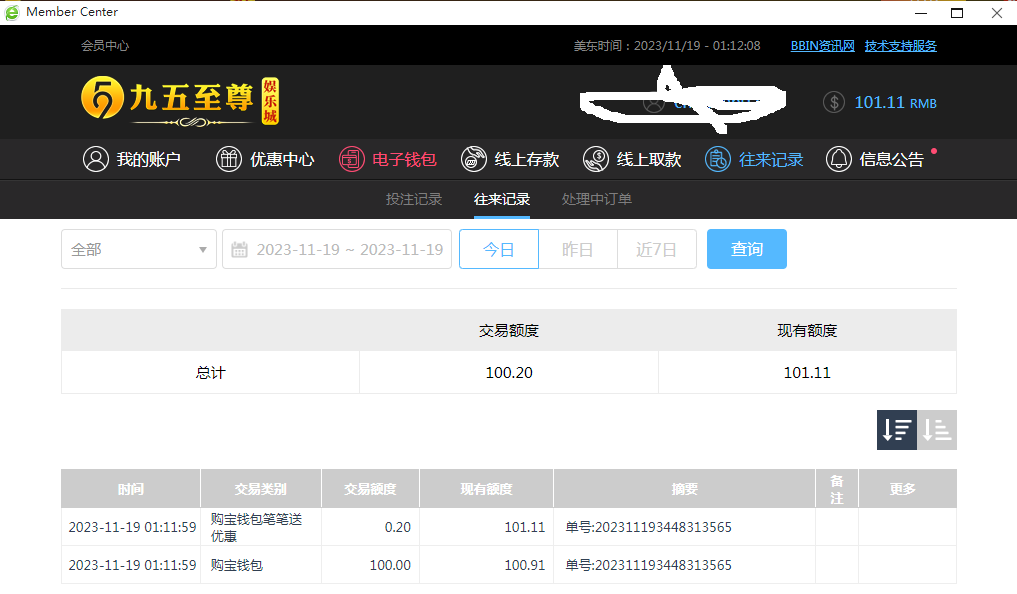
Task: Click 购宝钱包笔笔送优惠 transaction type
Action: tap(256, 527)
